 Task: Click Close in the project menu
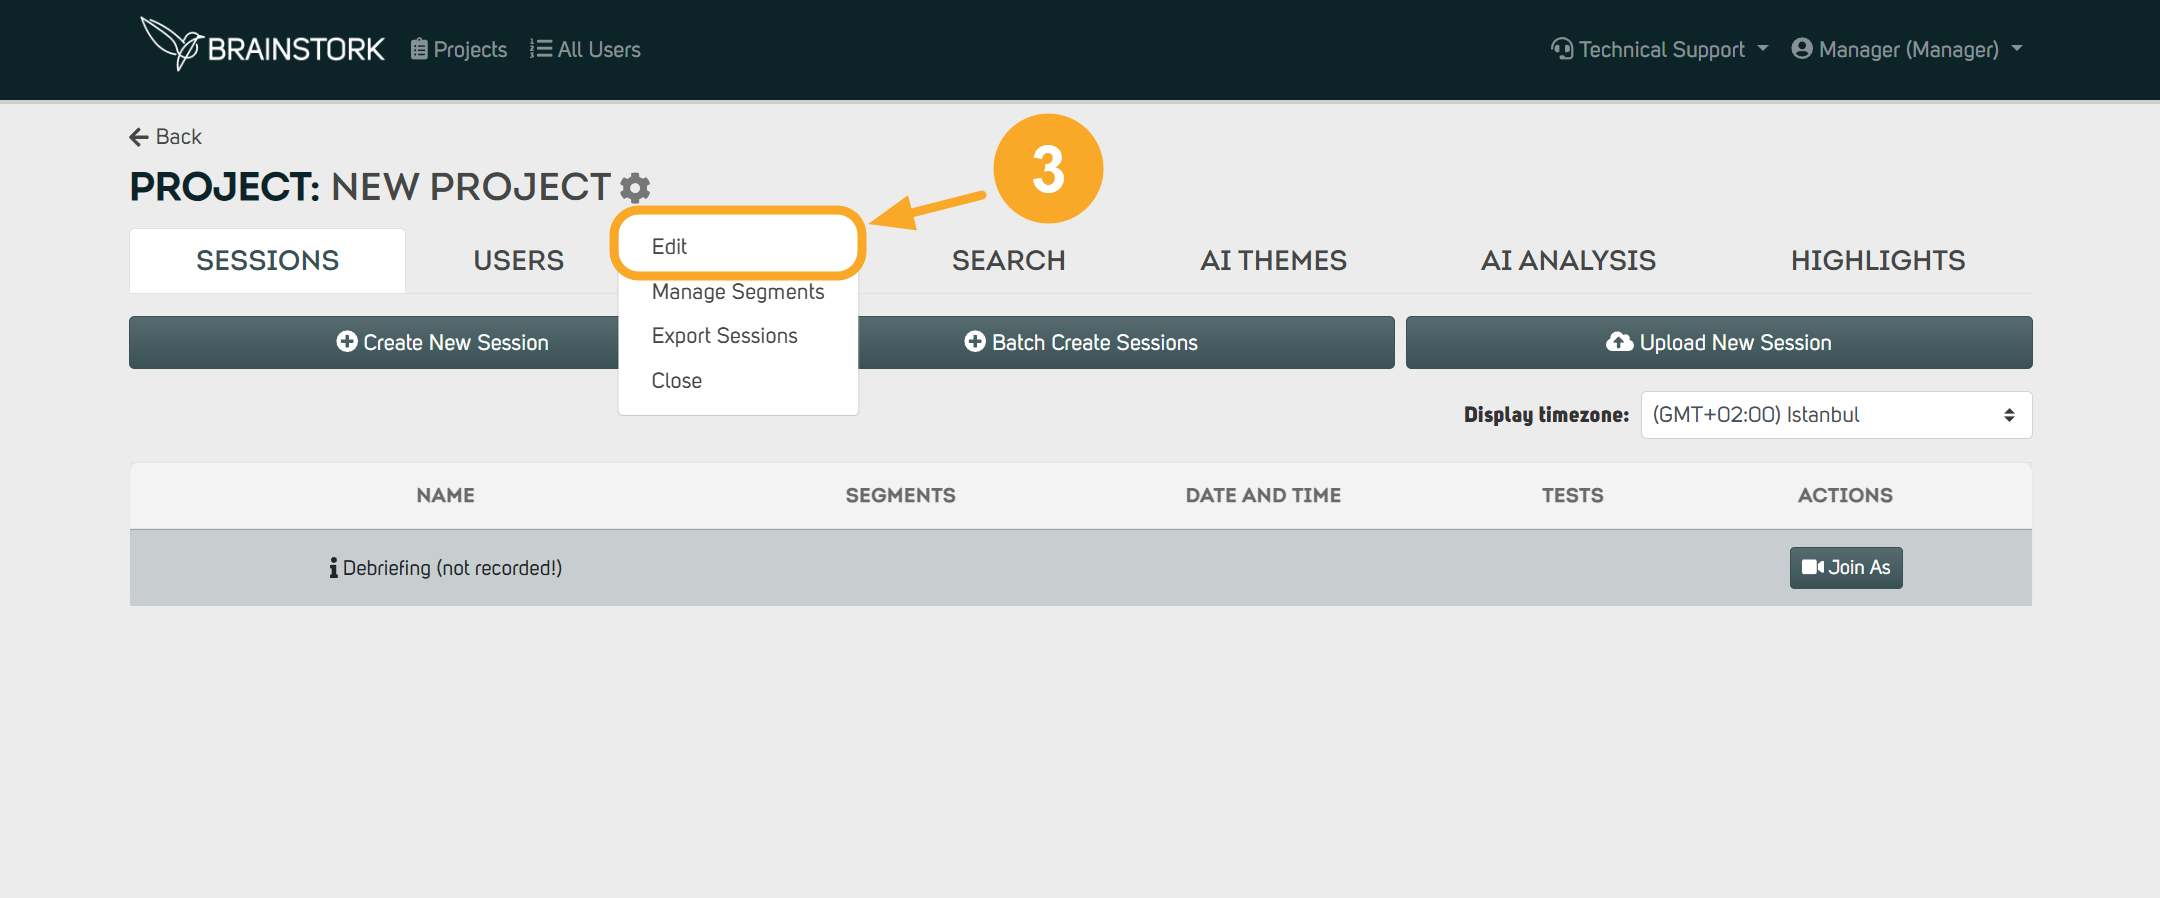tap(677, 381)
